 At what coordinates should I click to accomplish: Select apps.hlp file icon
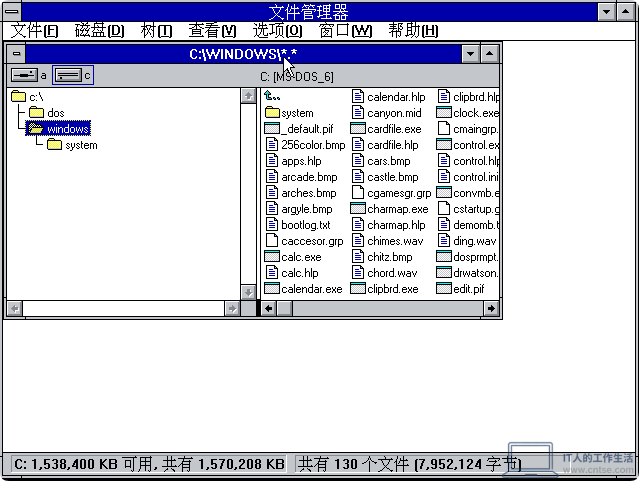[272, 161]
